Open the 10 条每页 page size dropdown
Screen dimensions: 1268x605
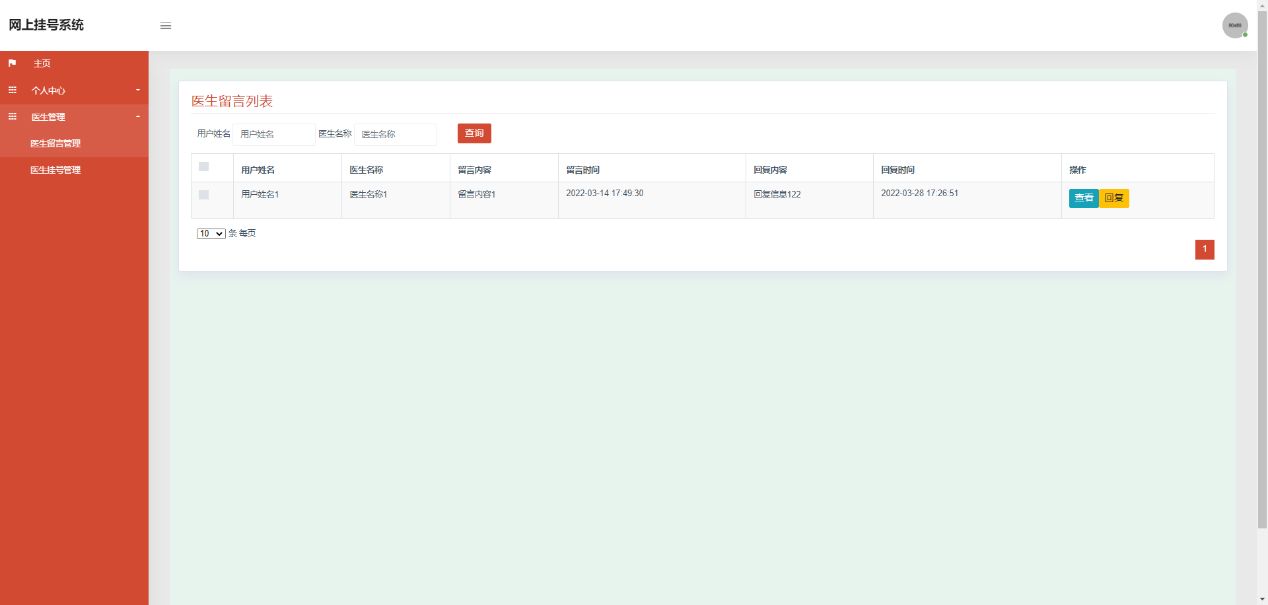point(211,233)
